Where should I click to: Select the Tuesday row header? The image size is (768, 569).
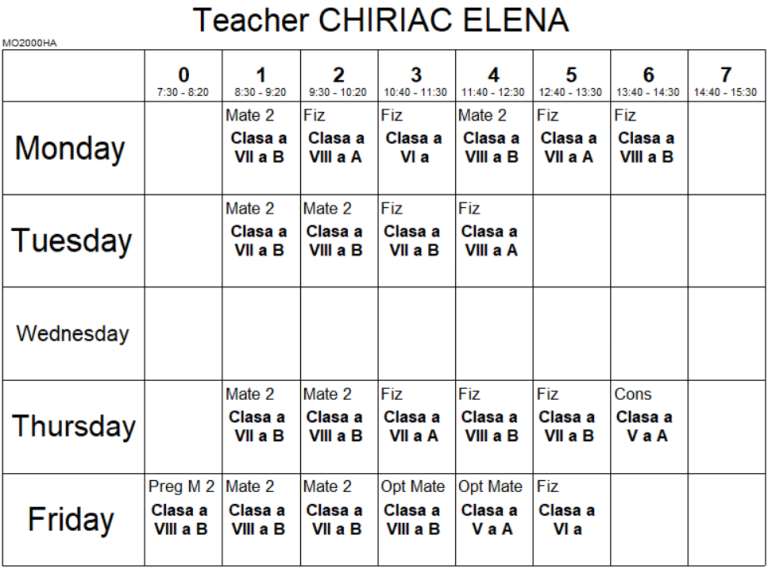[x=71, y=241]
